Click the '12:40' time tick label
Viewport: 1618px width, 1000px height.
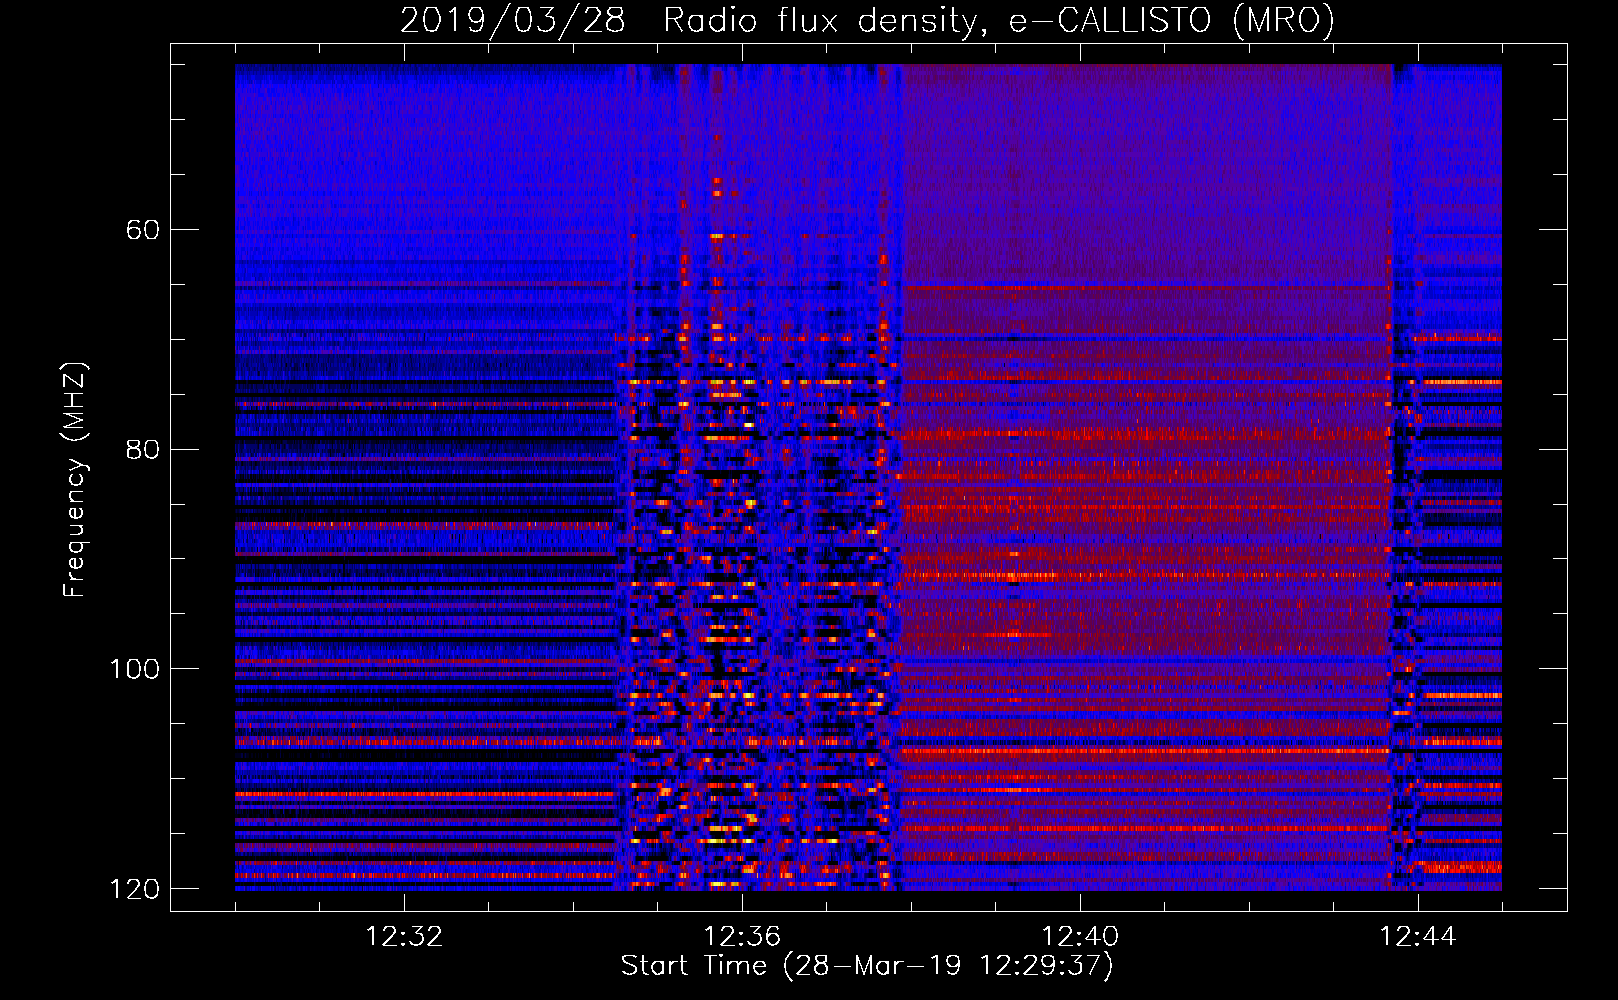1080,937
